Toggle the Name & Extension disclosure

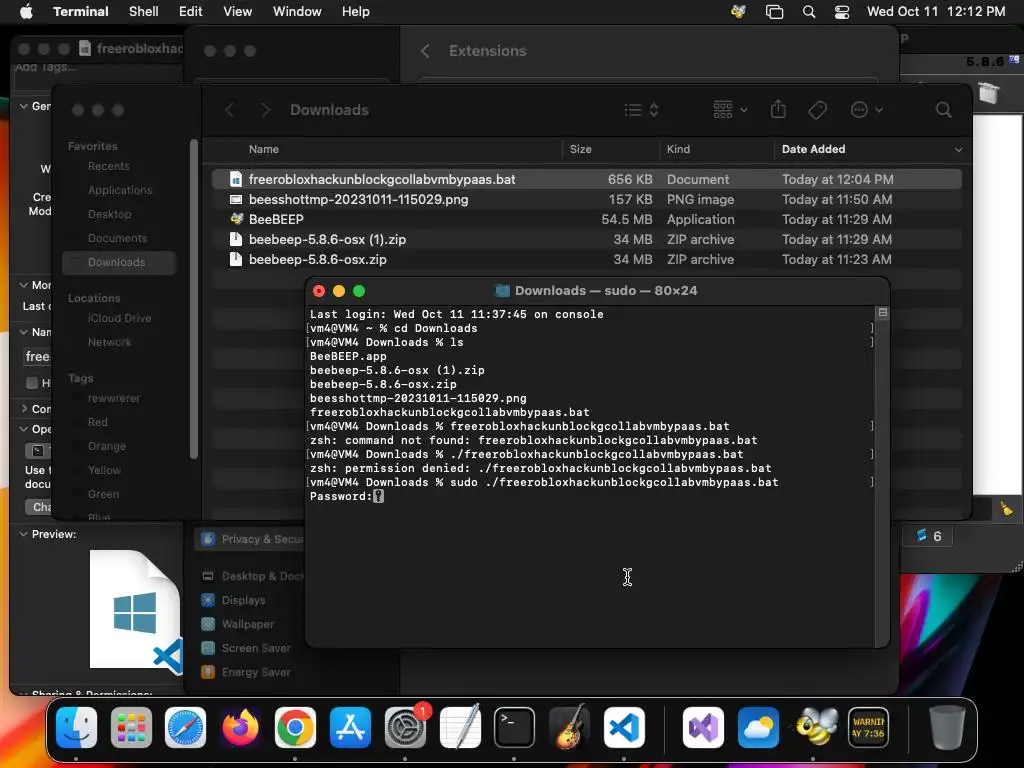[x=24, y=332]
